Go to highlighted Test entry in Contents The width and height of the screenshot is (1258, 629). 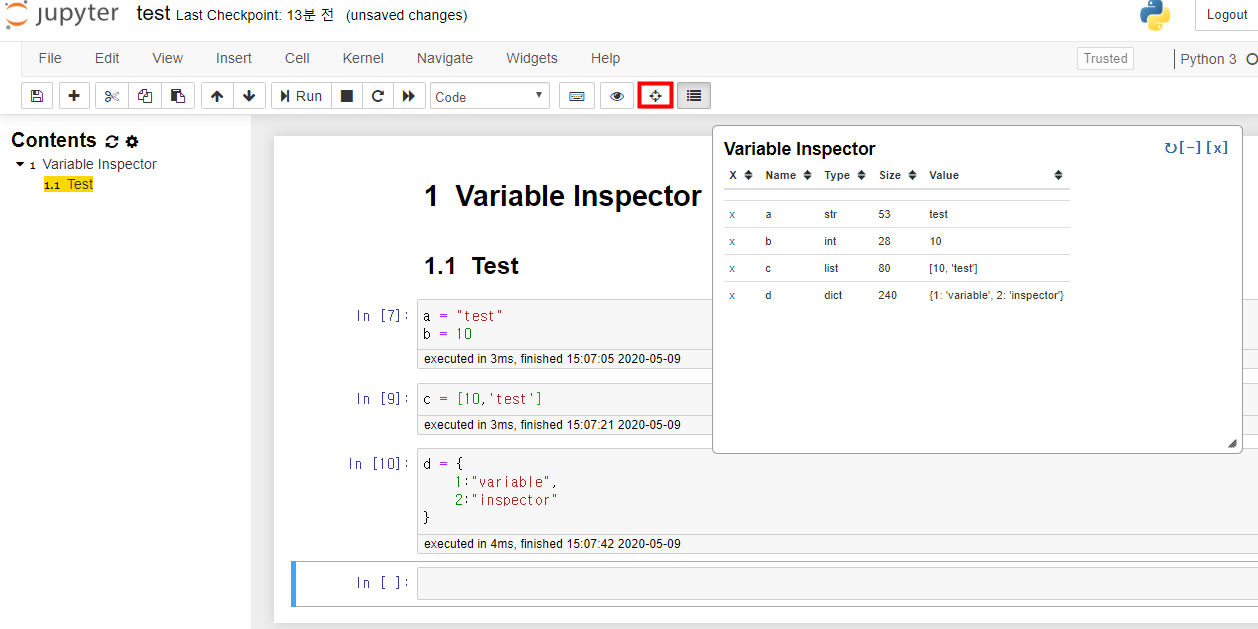[68, 184]
